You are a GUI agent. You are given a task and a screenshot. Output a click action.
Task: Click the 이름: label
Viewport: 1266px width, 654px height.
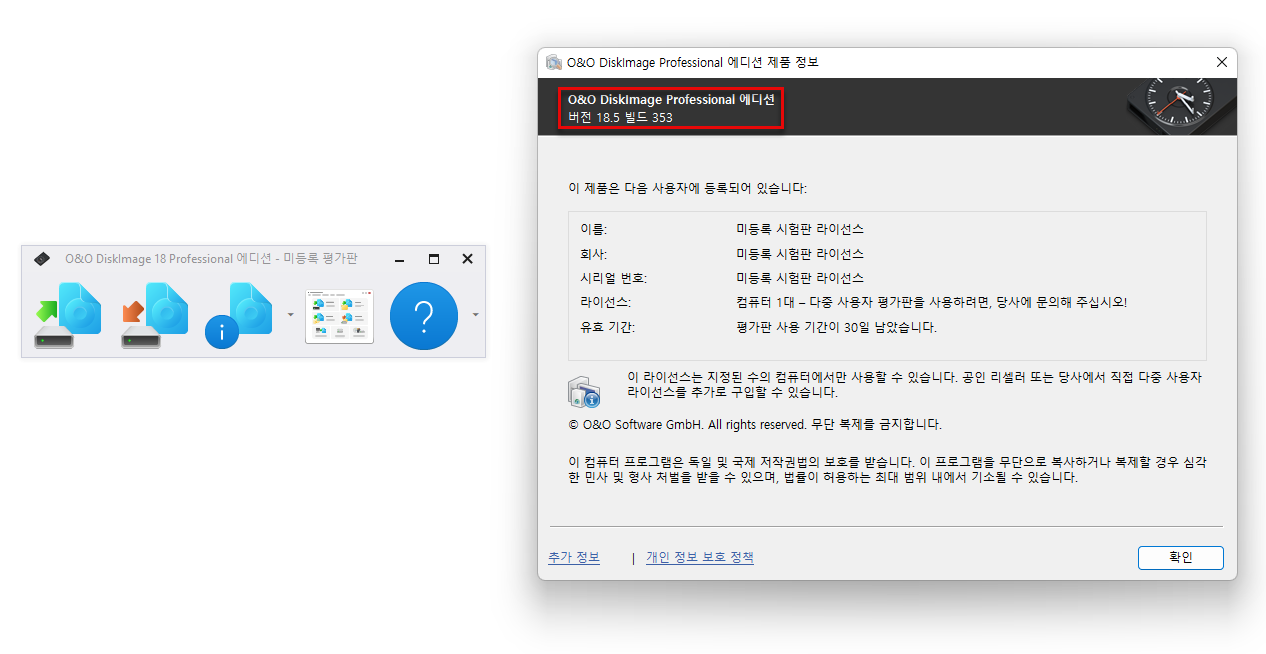tap(594, 229)
